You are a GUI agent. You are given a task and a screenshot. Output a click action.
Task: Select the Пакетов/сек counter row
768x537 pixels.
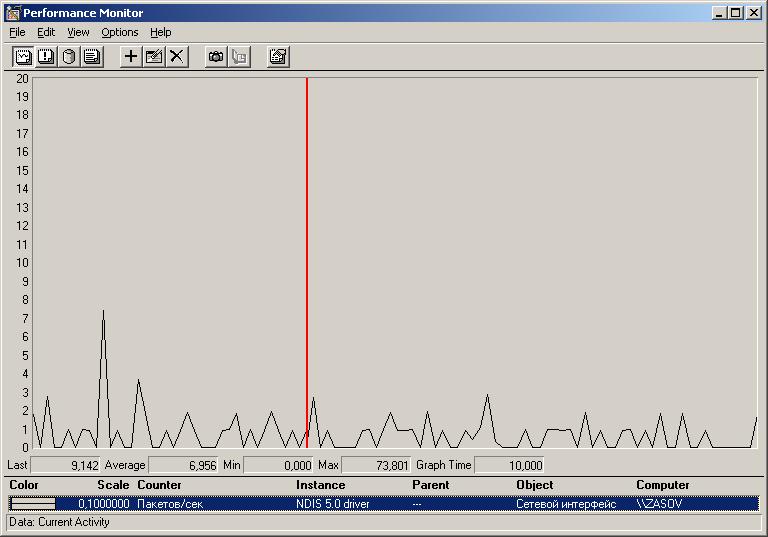pyautogui.click(x=384, y=504)
